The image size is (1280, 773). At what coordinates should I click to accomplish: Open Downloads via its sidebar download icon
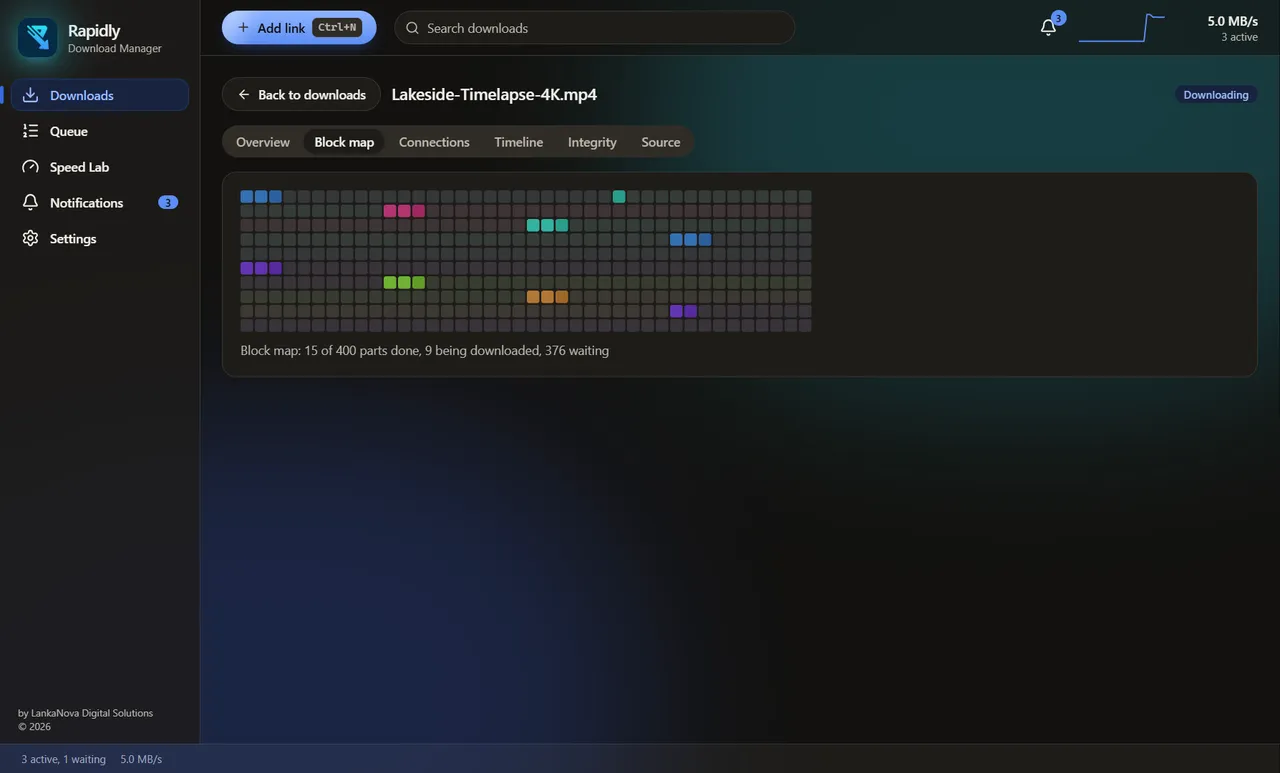pos(30,95)
